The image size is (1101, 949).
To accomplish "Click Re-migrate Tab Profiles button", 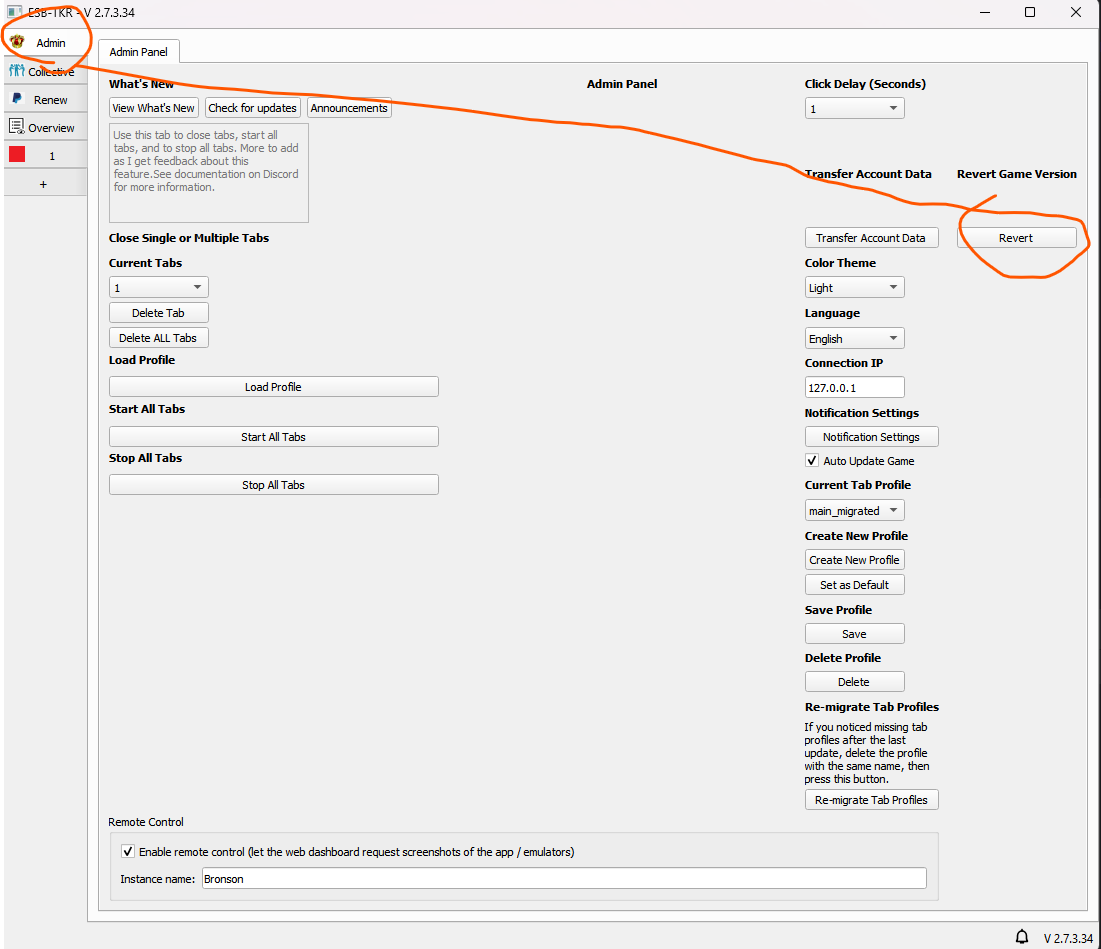I will pos(871,800).
